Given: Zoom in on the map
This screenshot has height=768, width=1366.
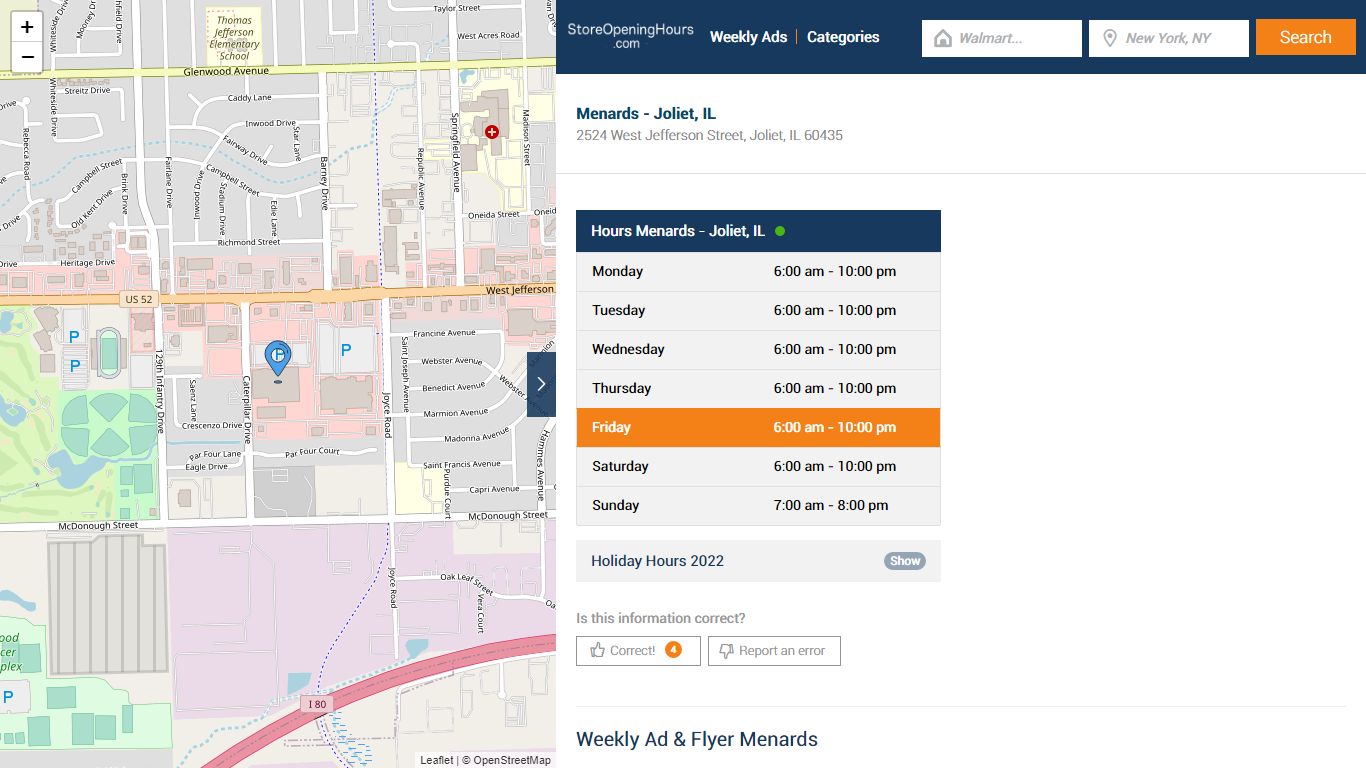Looking at the screenshot, I should [x=27, y=27].
